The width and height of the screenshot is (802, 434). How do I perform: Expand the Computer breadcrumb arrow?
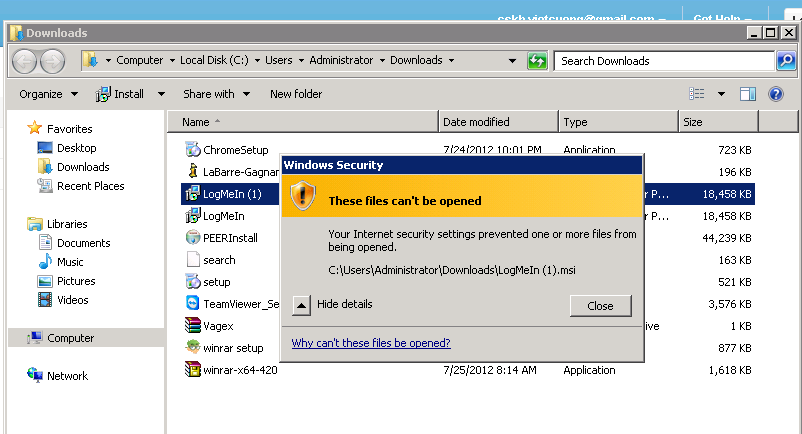[x=171, y=60]
